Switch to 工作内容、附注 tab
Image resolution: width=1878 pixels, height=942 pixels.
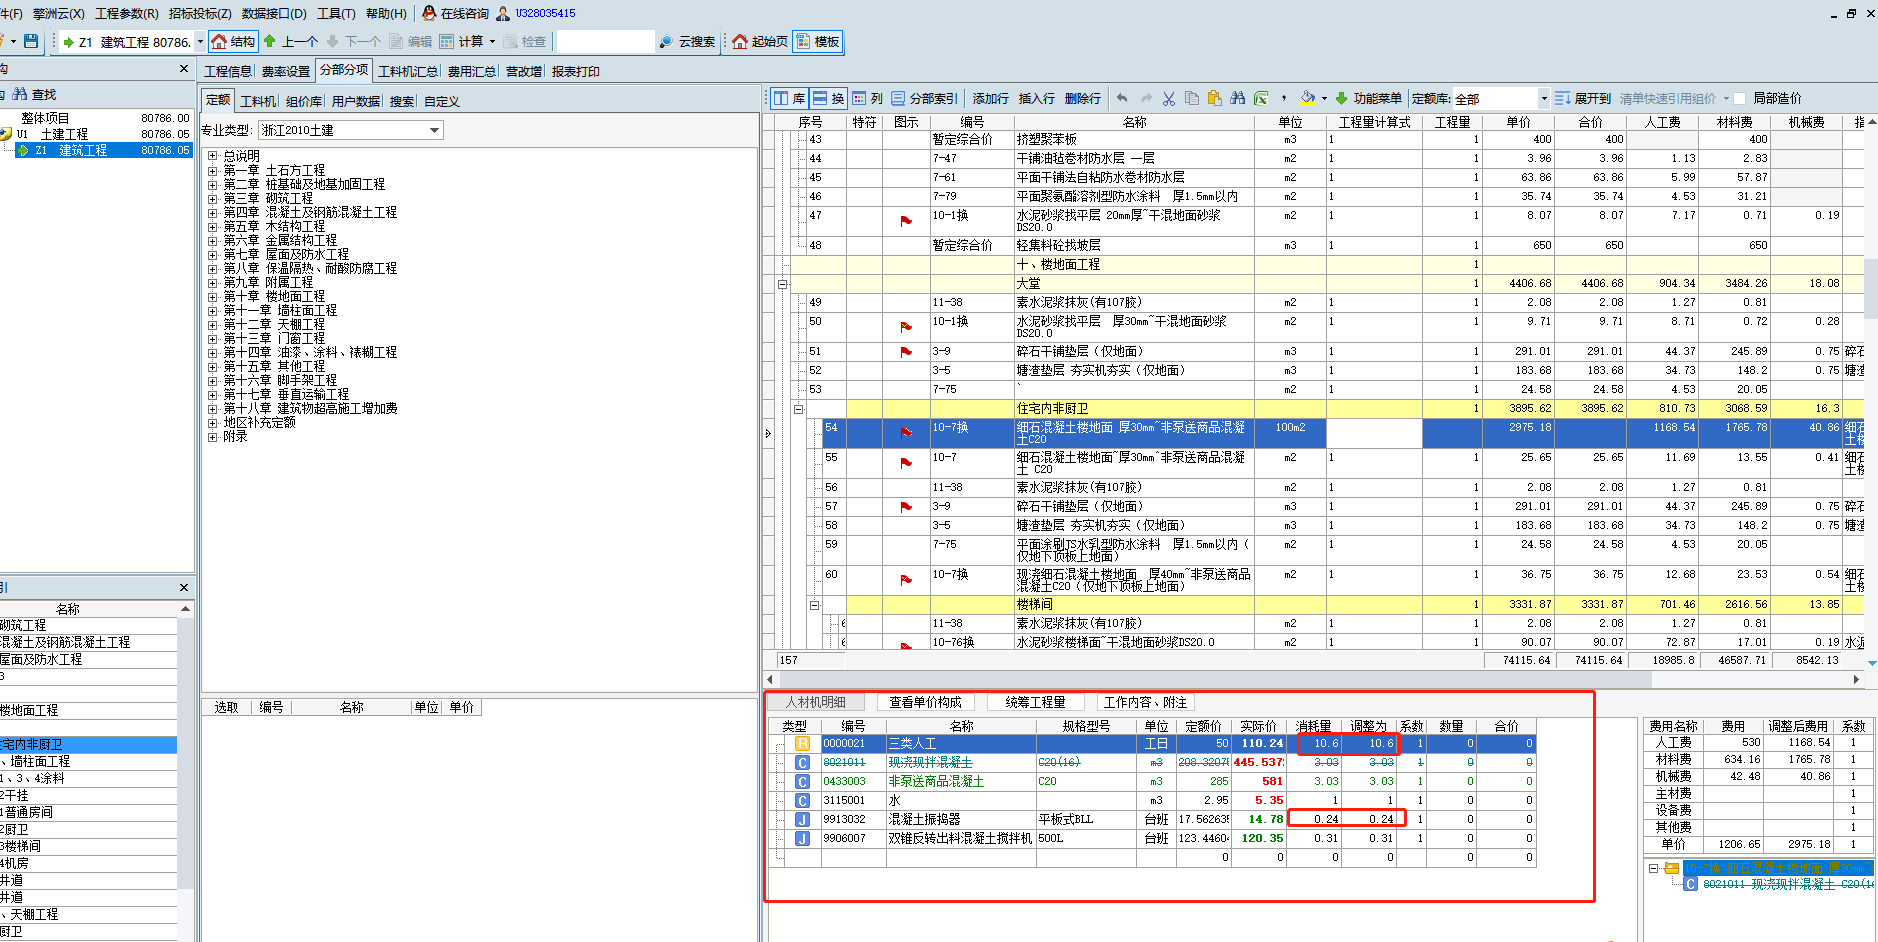pos(1145,702)
